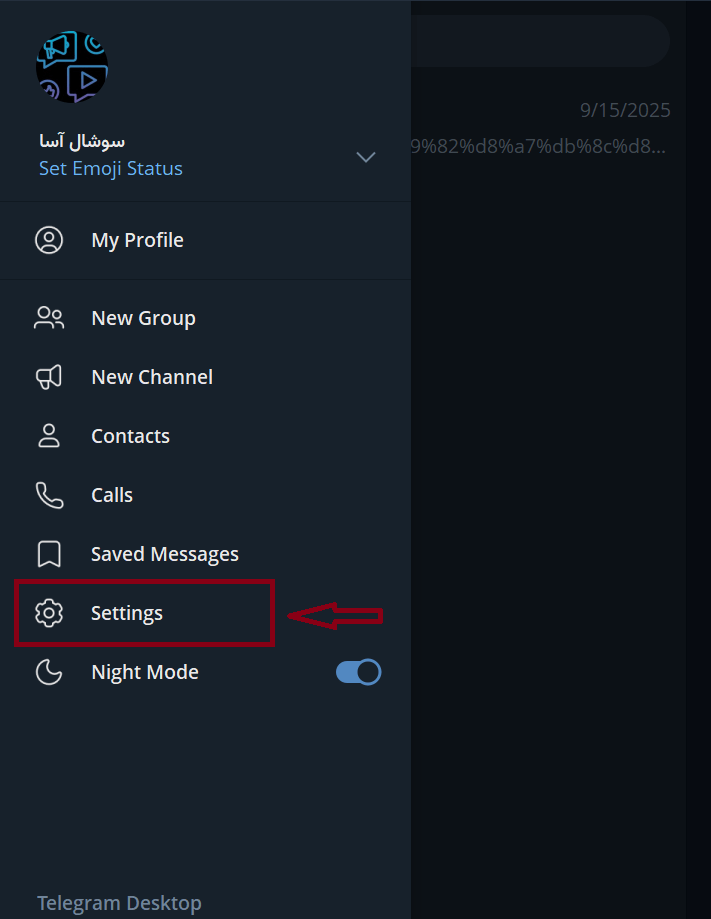
Task: Open the My Profile menu entry
Action: (137, 240)
